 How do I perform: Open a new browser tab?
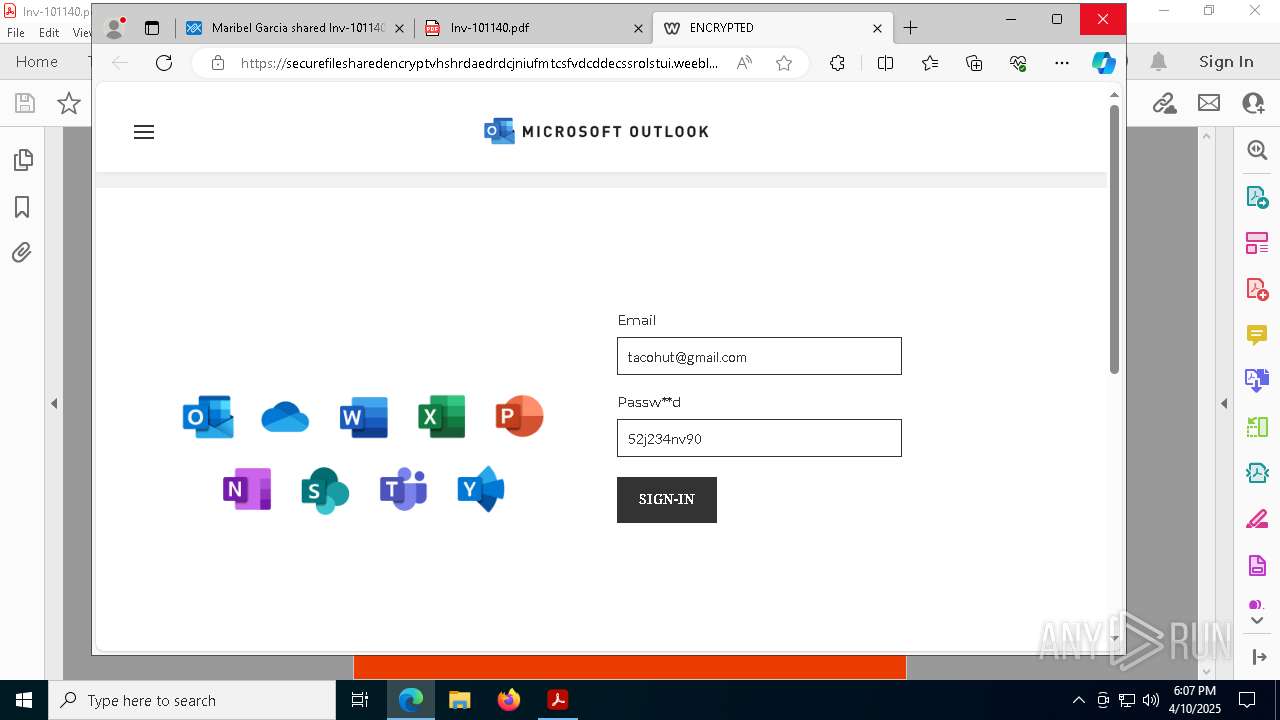click(910, 28)
